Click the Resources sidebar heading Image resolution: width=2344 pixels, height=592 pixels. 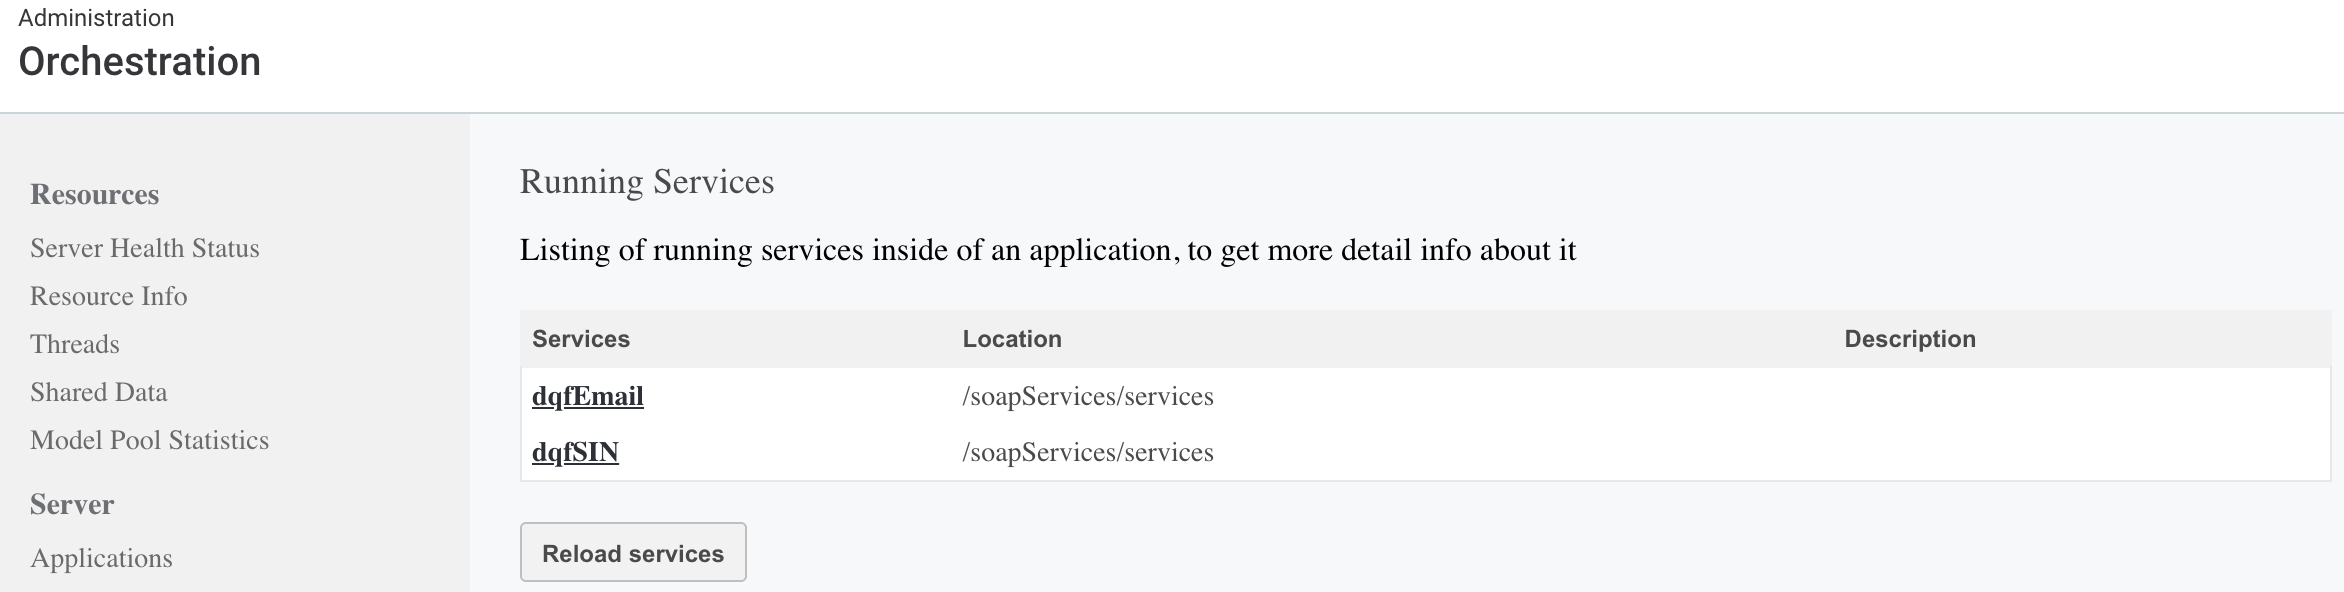coord(94,195)
